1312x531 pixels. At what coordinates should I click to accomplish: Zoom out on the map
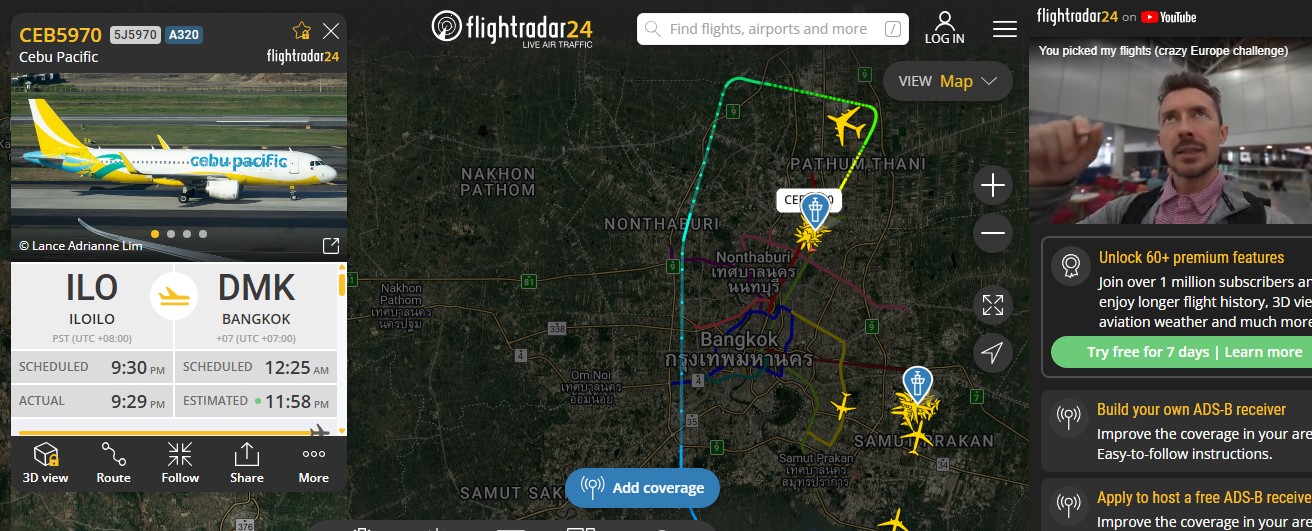(992, 234)
